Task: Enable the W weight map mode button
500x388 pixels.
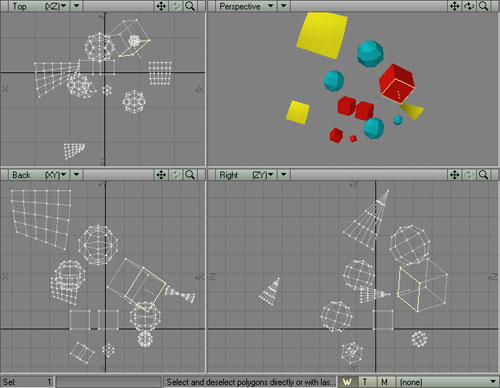Action: 348,382
